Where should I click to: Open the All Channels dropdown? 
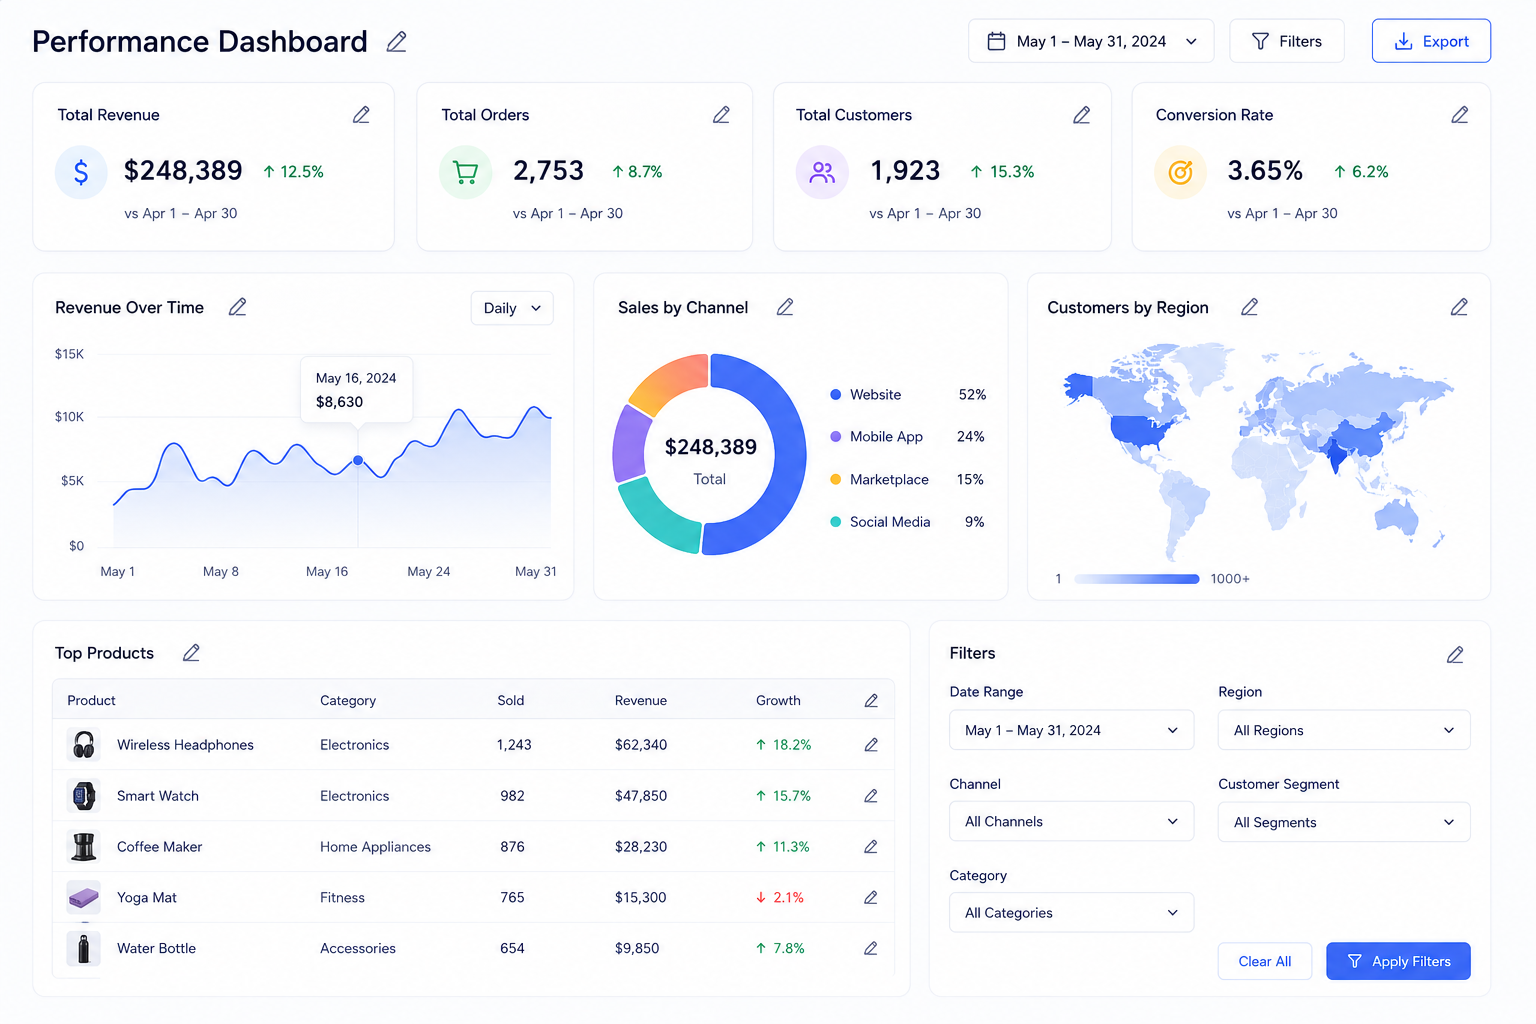pyautogui.click(x=1072, y=821)
